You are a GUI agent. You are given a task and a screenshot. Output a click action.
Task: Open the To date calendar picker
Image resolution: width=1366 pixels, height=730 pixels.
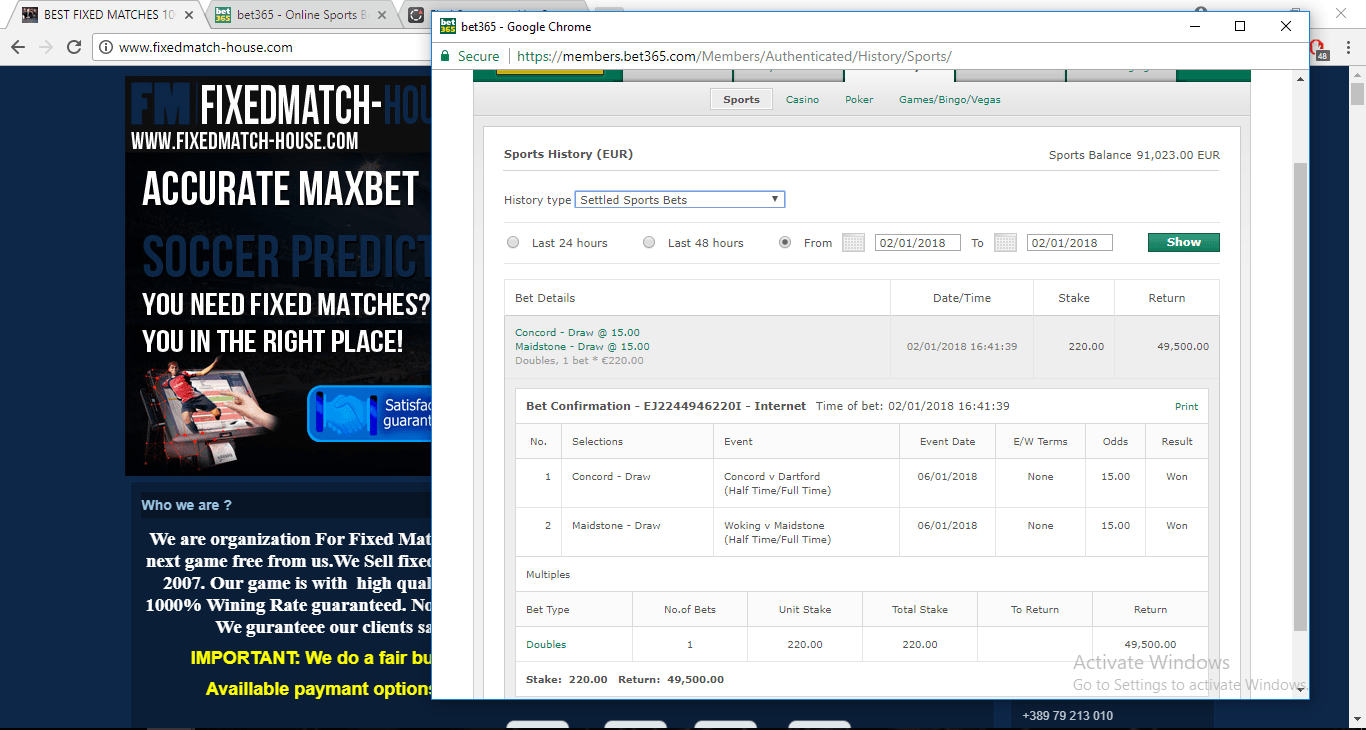point(1005,242)
